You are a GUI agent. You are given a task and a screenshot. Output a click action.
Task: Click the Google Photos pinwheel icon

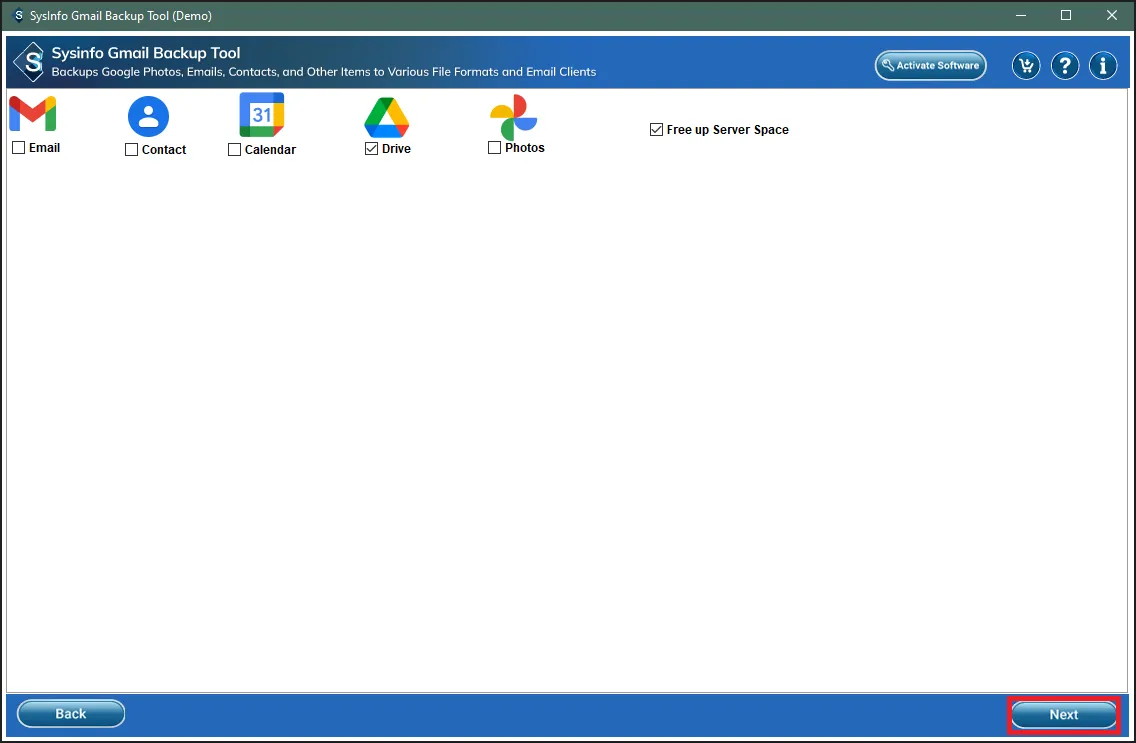pos(514,117)
